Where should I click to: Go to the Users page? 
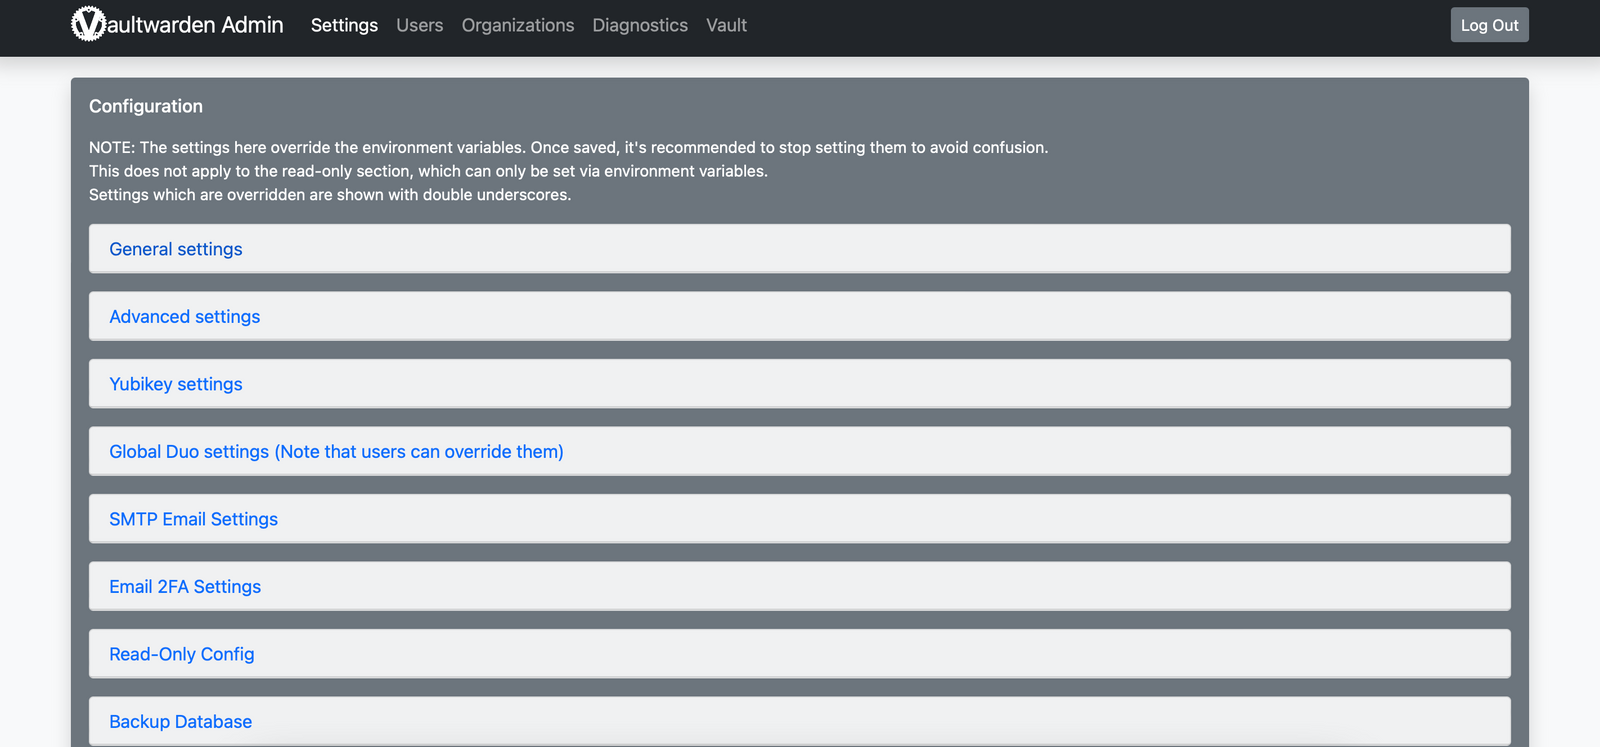coord(419,25)
